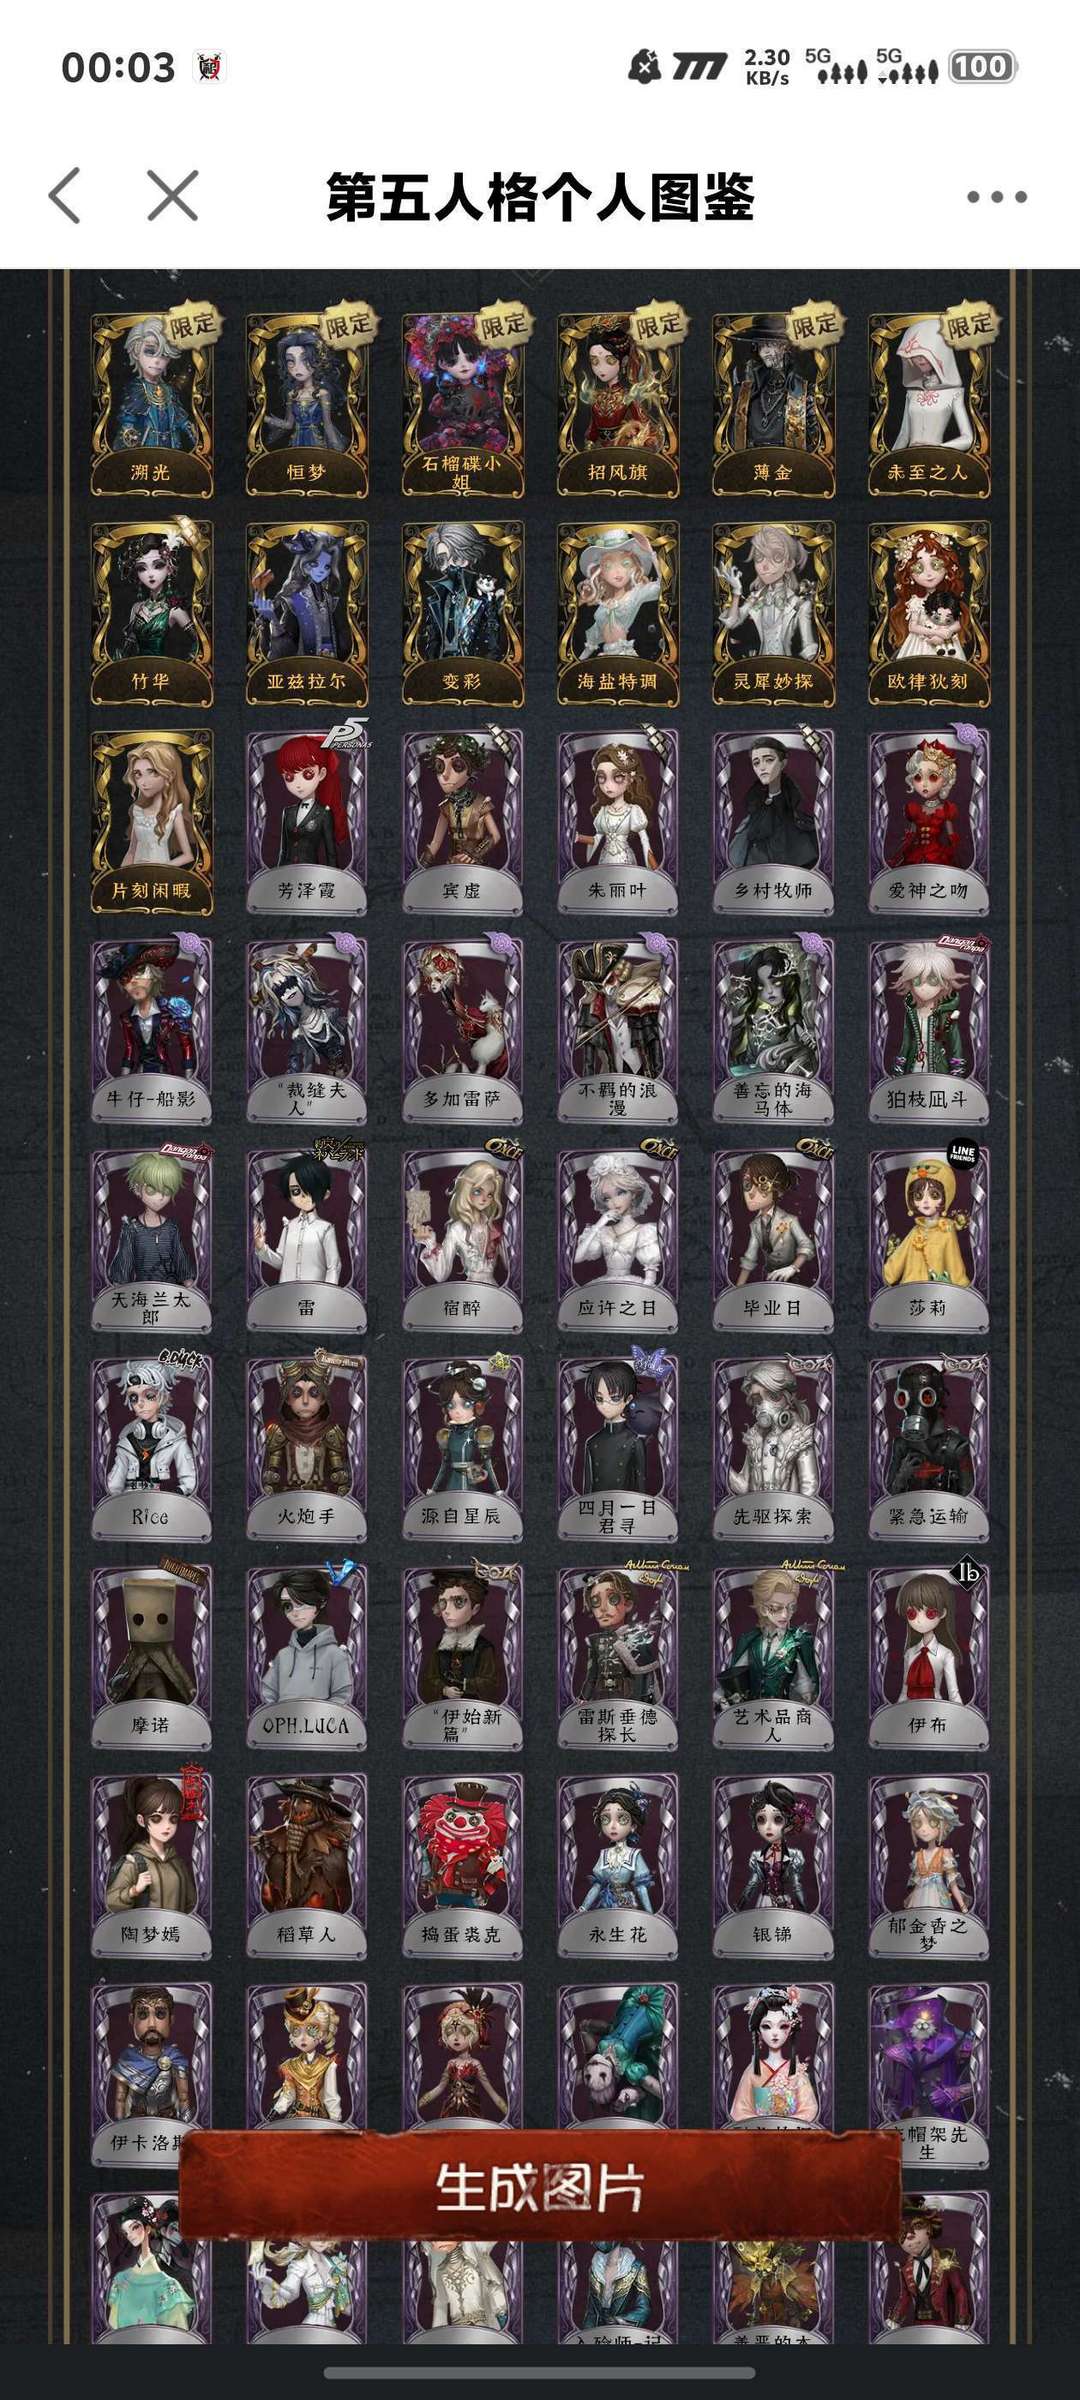The width and height of the screenshot is (1080, 2400).
Task: Select the 片刻闲暇 gold card
Action: [x=152, y=822]
